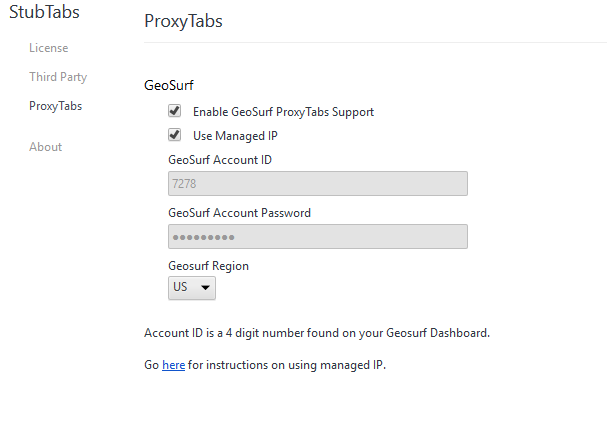Follow the 'here' managed IP instructions link
The height and width of the screenshot is (437, 607).
click(x=173, y=365)
